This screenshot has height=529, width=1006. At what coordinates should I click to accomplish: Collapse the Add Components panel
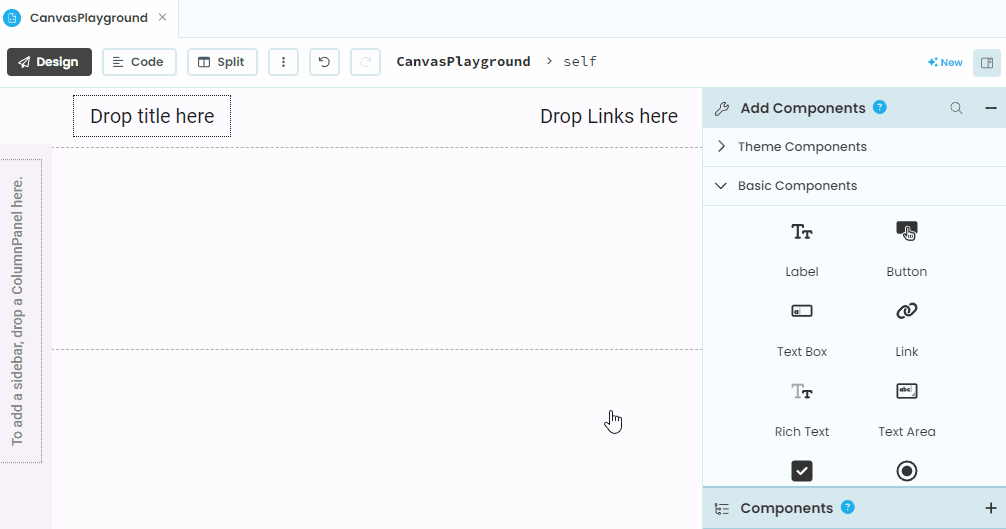(x=991, y=108)
